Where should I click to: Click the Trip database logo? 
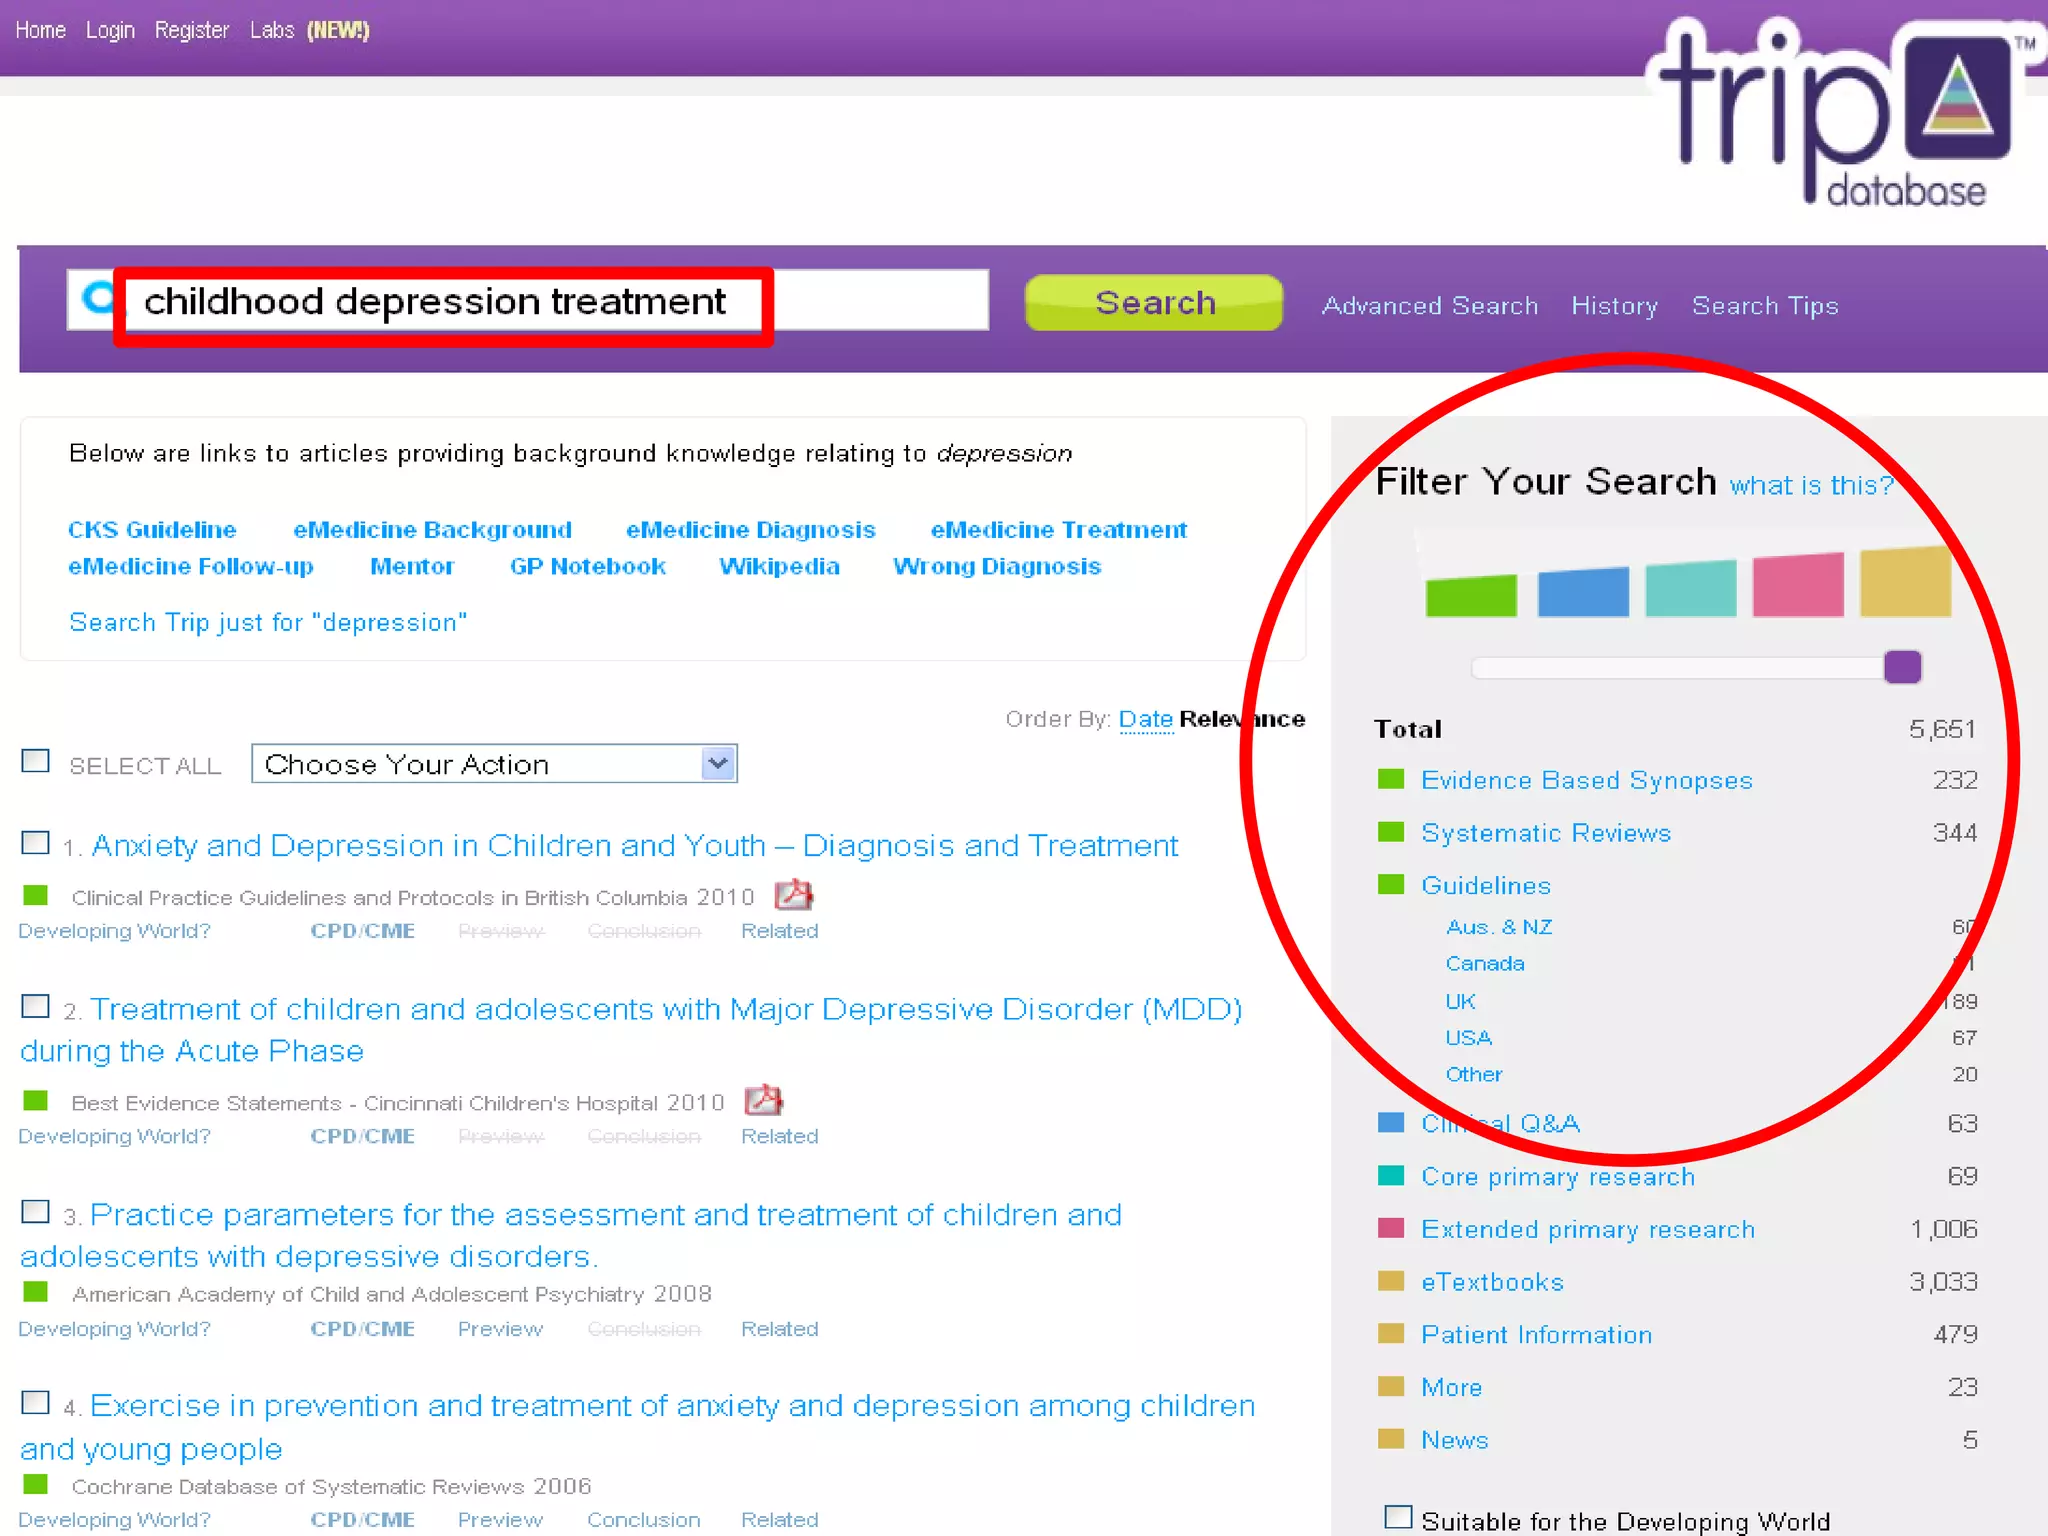[1838, 112]
